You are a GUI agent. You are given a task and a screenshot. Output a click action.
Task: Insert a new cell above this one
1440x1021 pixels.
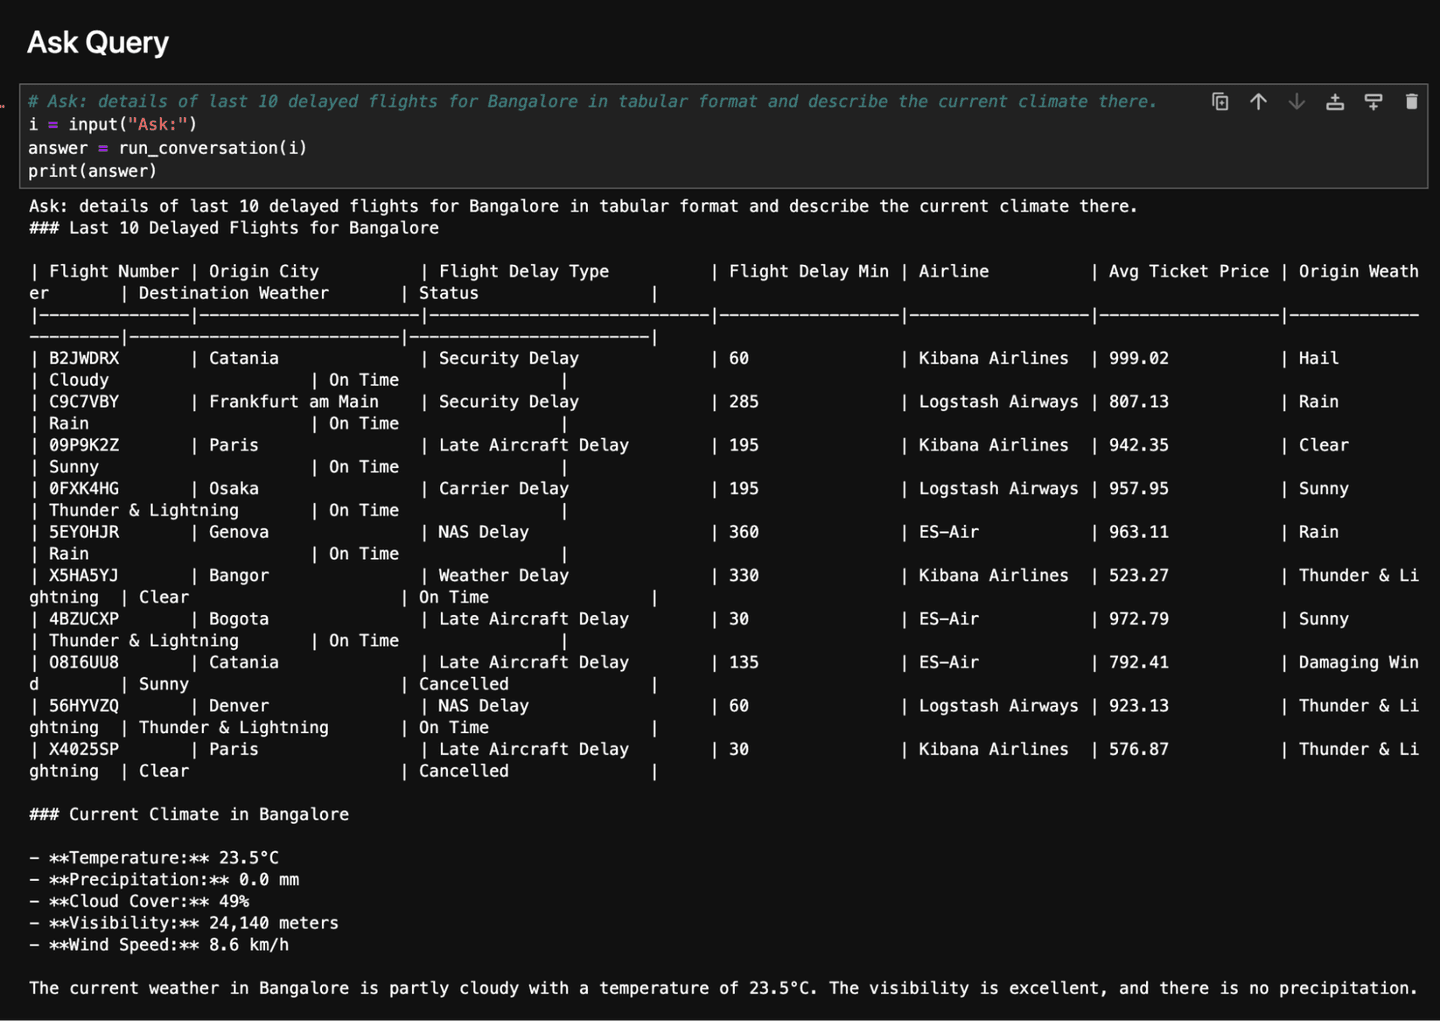(x=1335, y=102)
